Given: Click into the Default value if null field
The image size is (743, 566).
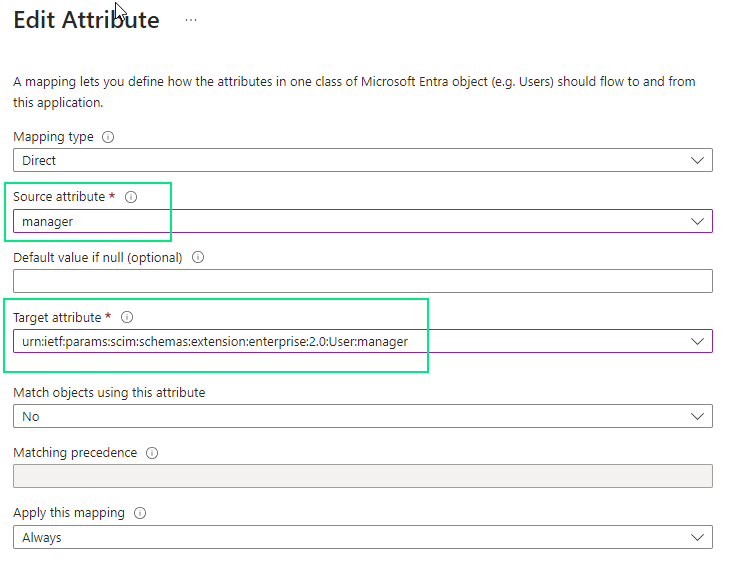Looking at the screenshot, I should [362, 281].
